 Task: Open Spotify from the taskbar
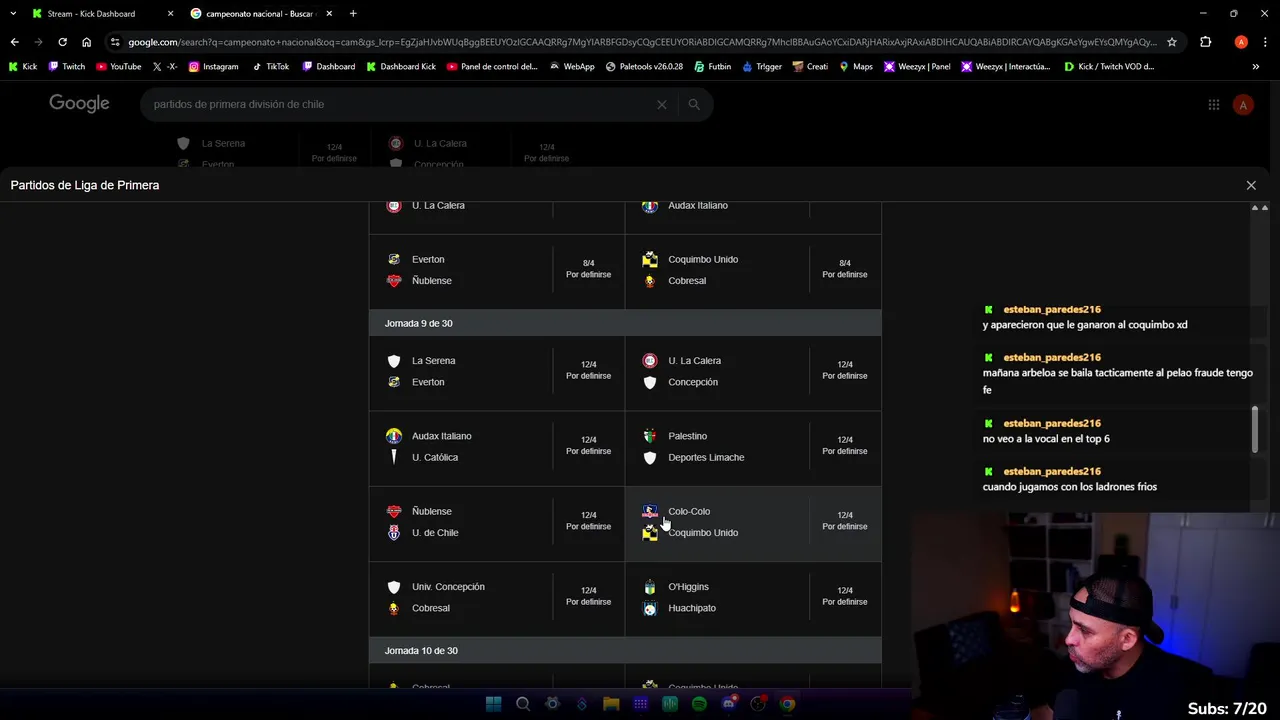coord(699,704)
